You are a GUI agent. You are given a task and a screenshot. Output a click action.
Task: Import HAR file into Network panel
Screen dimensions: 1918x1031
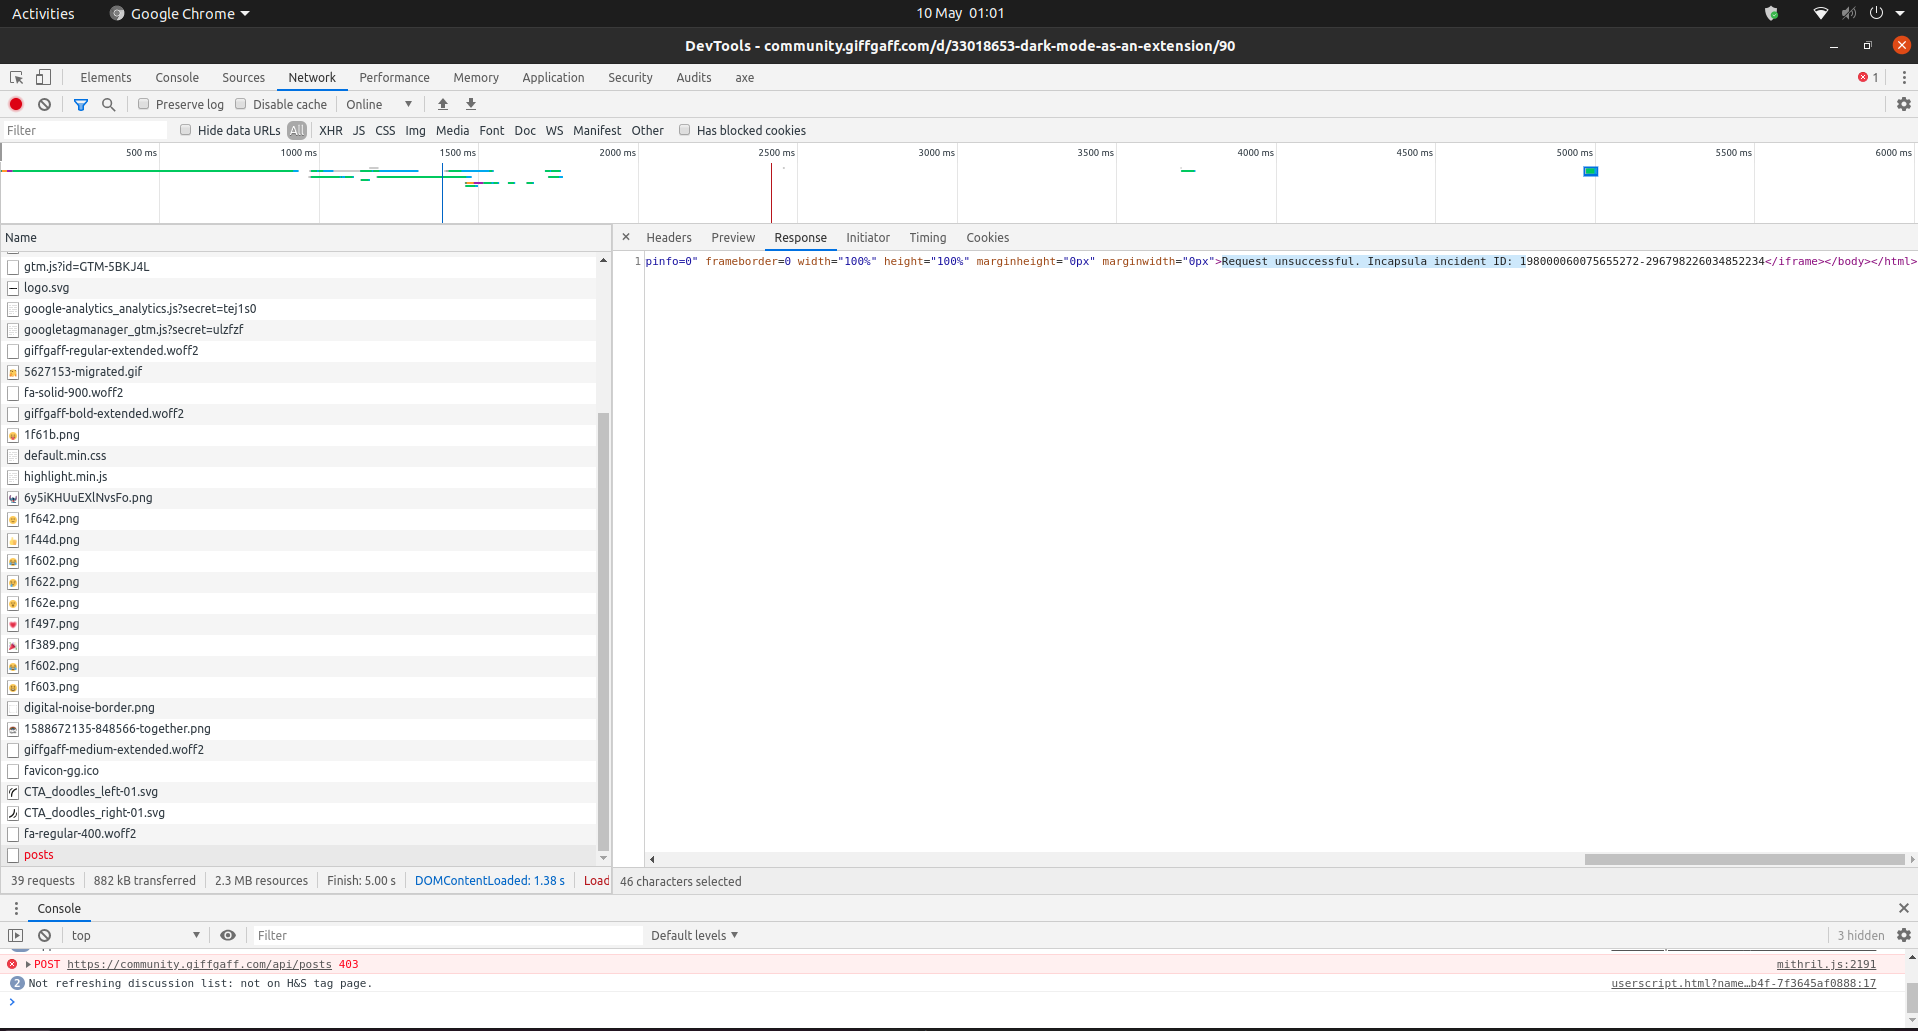(x=443, y=104)
